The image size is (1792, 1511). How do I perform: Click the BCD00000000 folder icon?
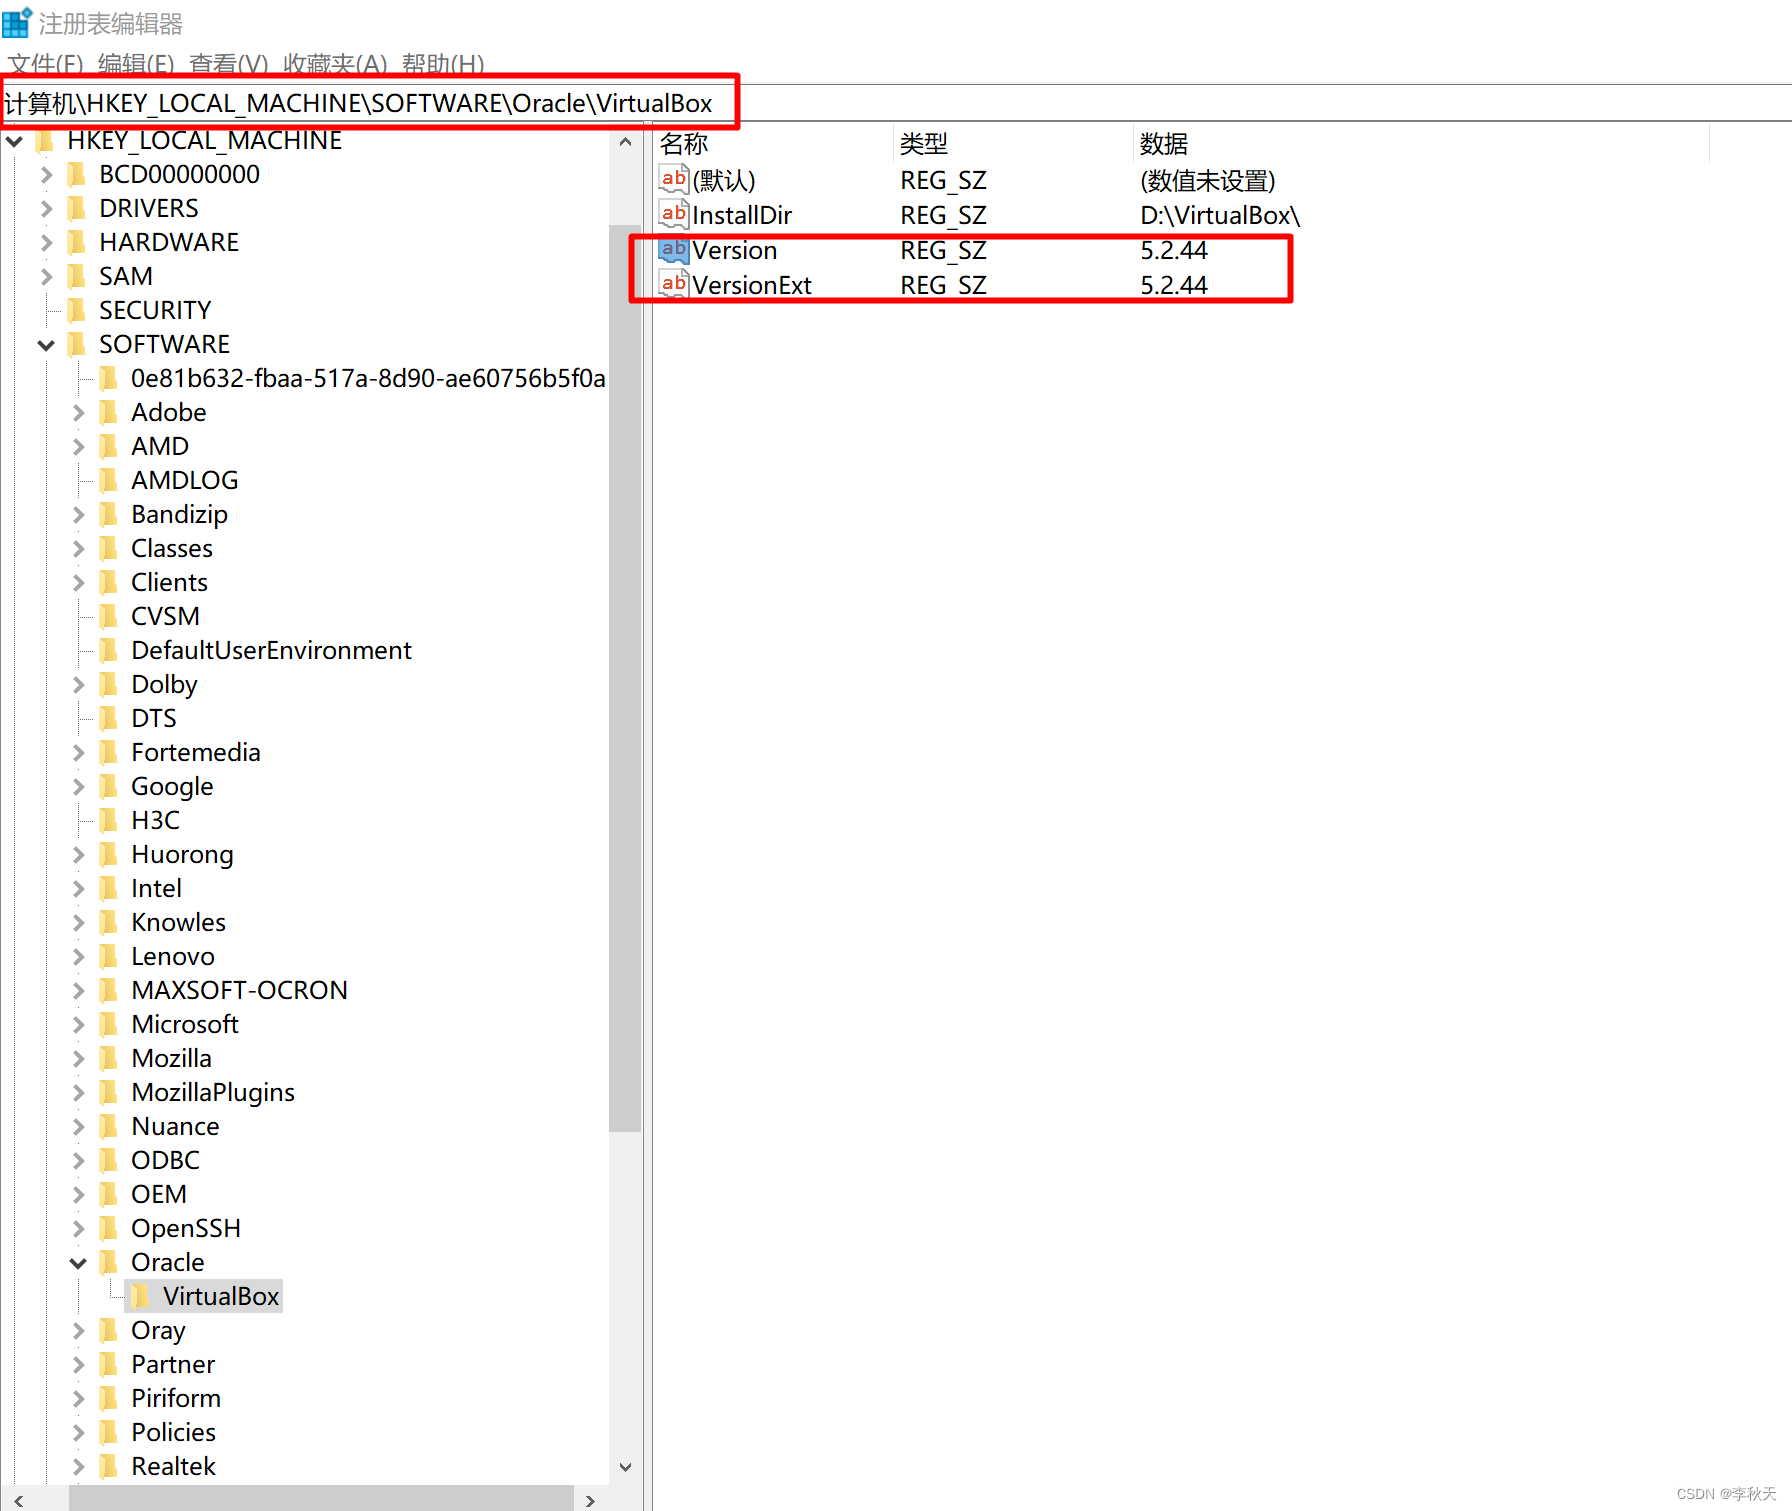77,175
